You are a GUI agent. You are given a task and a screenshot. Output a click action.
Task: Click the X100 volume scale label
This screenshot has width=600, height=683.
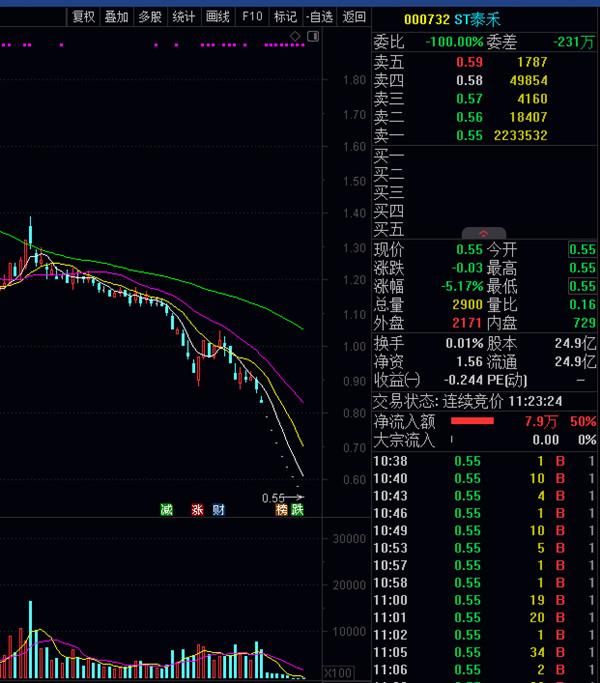(x=340, y=673)
